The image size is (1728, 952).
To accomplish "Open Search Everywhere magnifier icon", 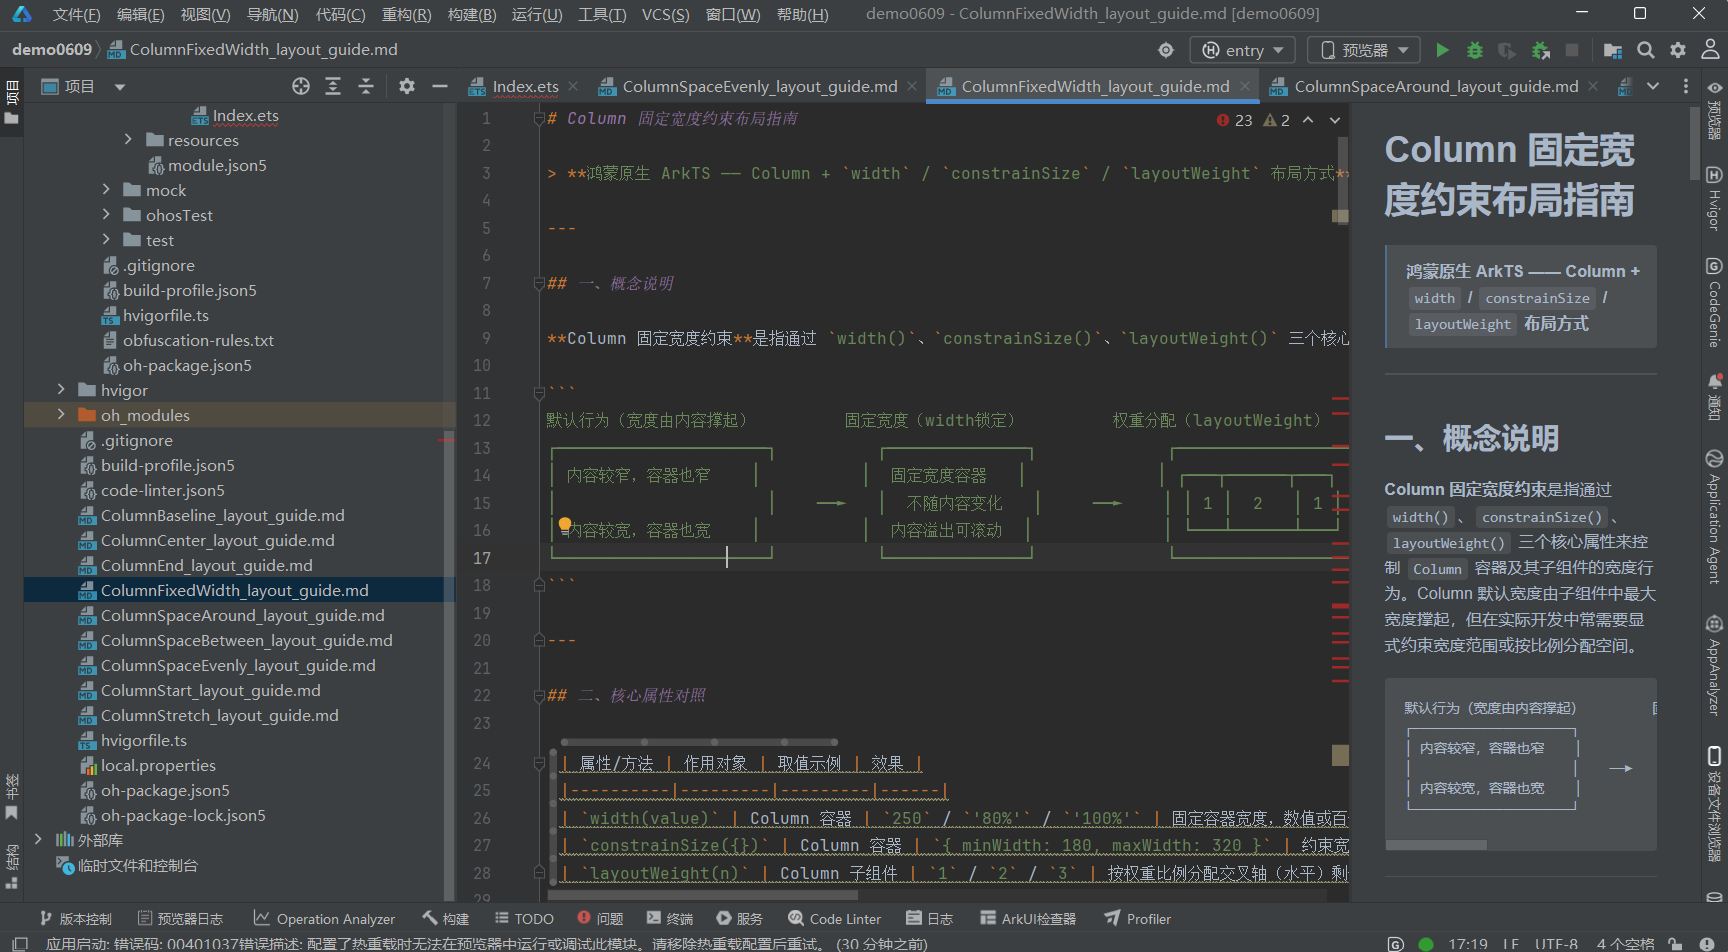I will pos(1646,50).
